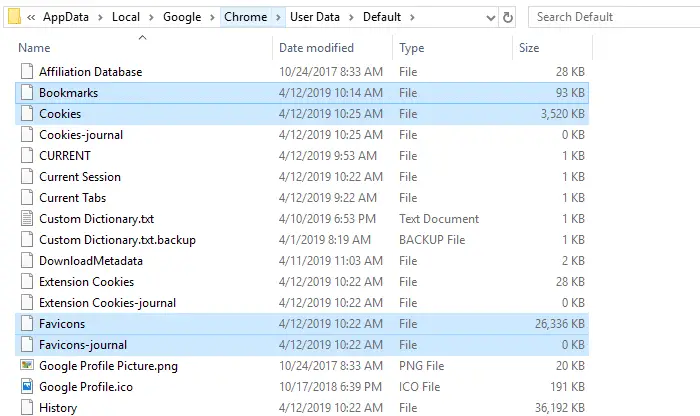Click the Google Profile.ico file icon
The height and width of the screenshot is (416, 700).
[x=27, y=386]
